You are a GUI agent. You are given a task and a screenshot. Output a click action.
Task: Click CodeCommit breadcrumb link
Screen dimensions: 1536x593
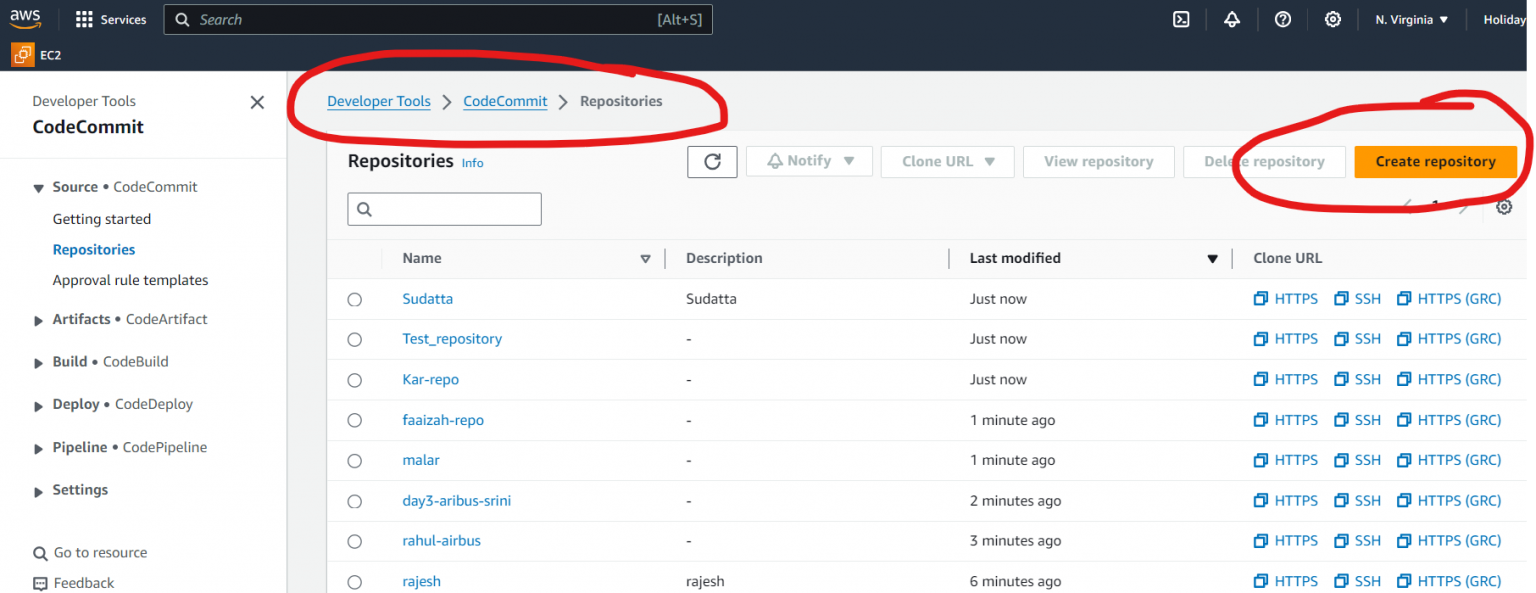(x=505, y=101)
